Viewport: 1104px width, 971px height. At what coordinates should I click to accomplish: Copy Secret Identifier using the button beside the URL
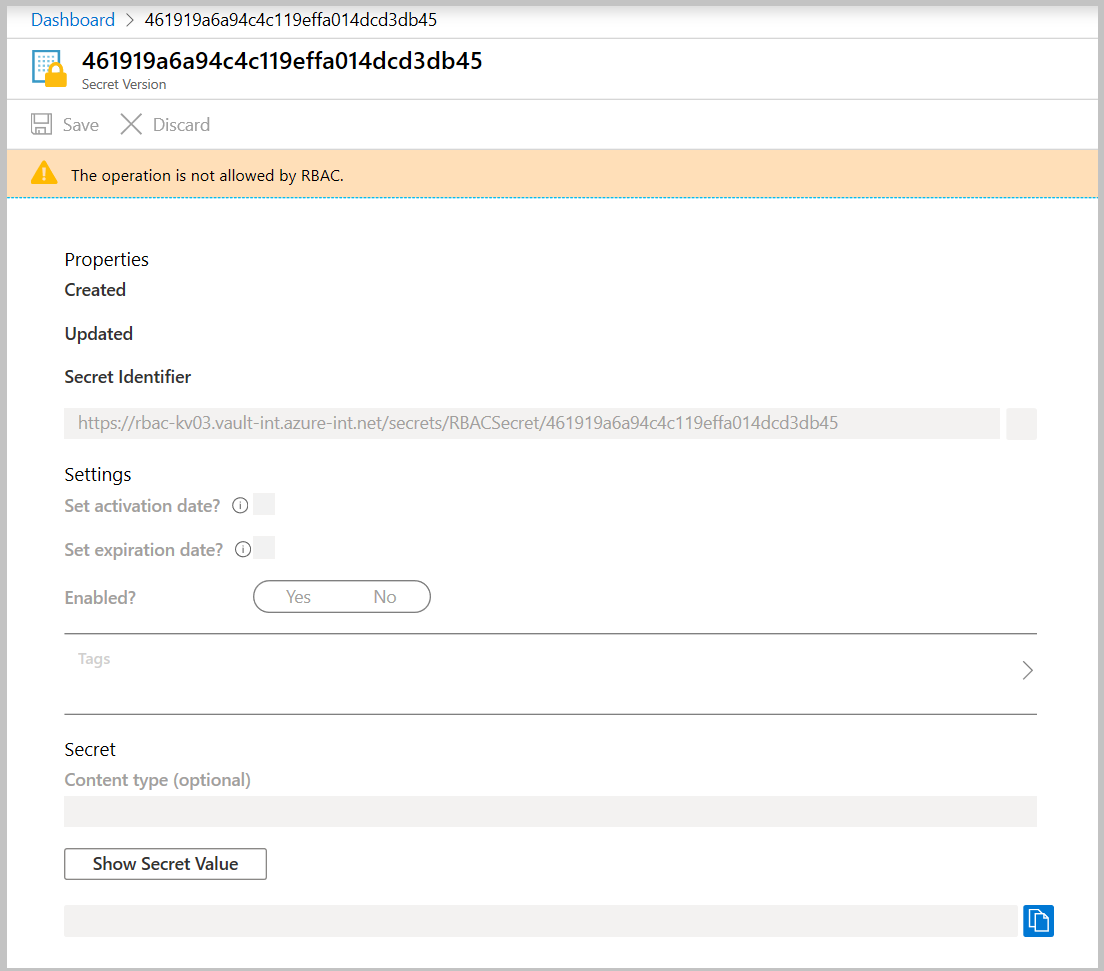point(1021,424)
